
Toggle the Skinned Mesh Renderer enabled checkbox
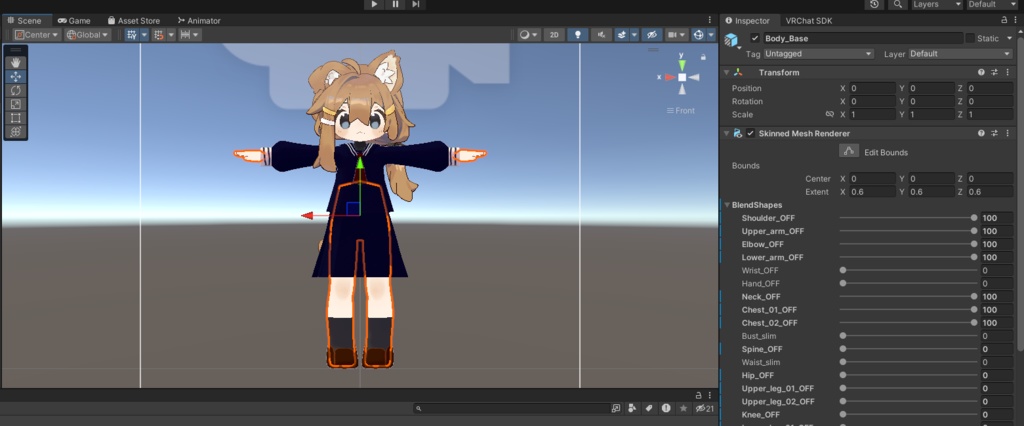tap(751, 133)
